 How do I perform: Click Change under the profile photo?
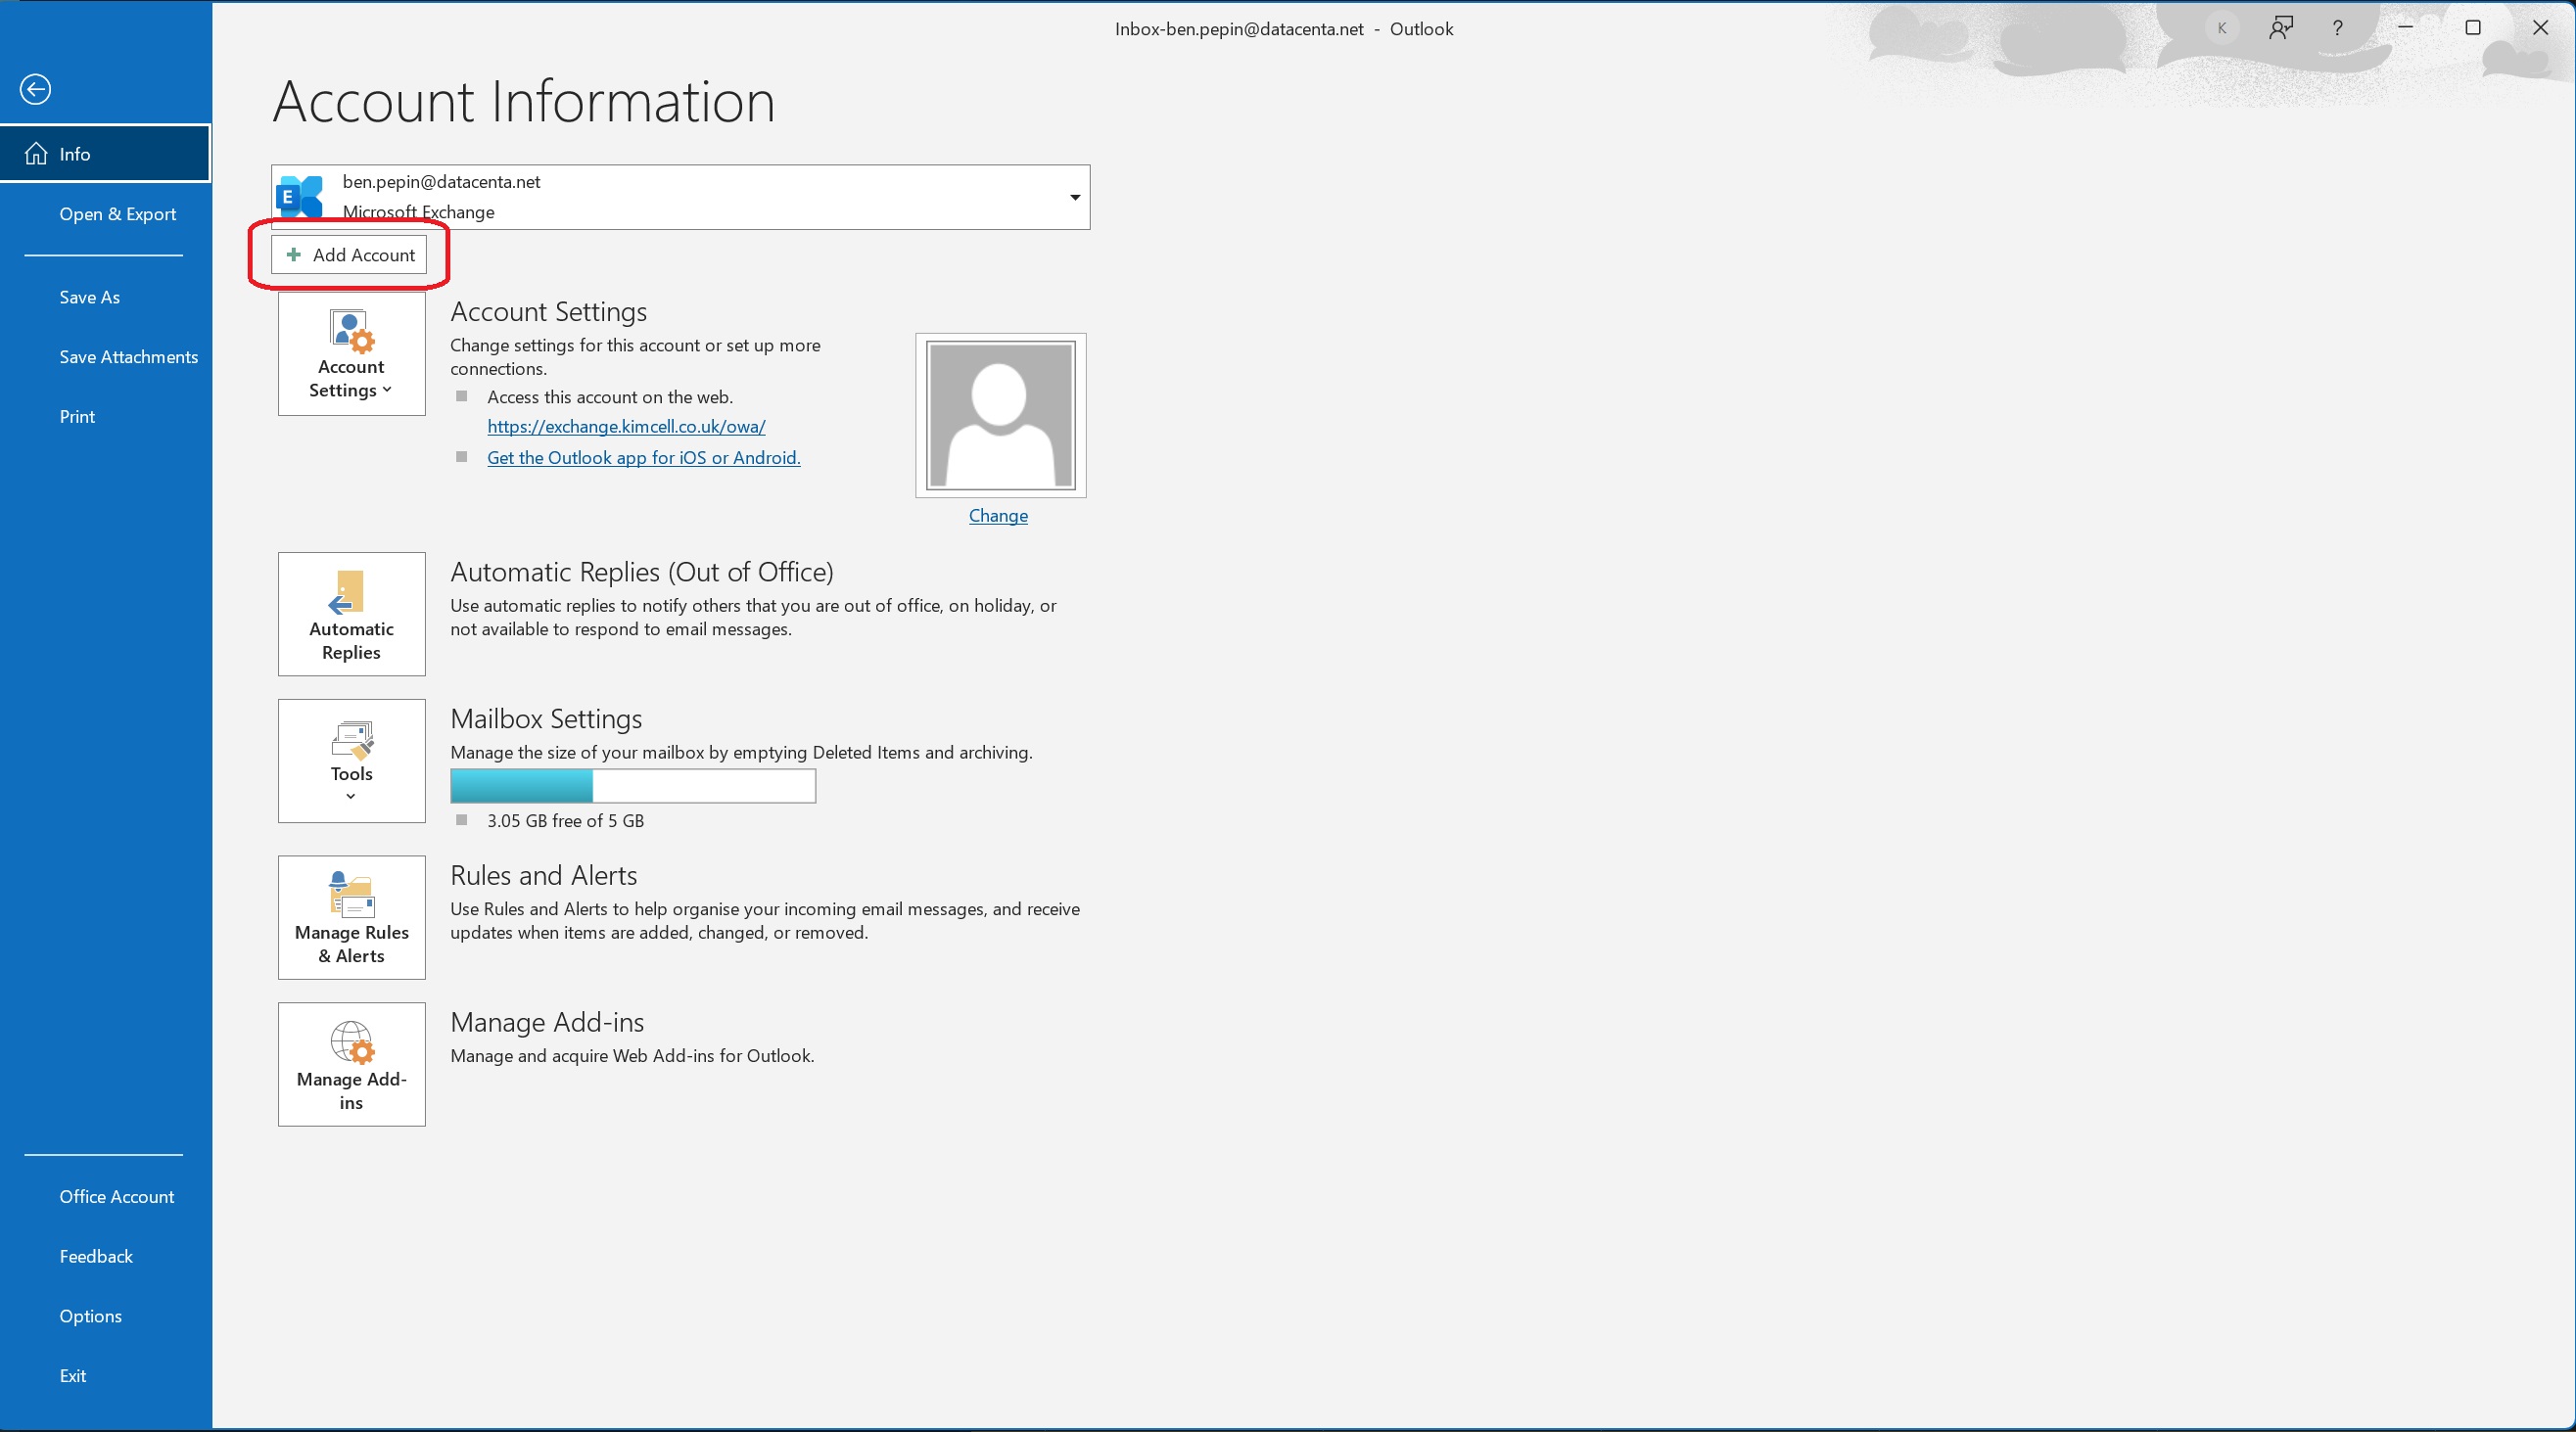(998, 516)
